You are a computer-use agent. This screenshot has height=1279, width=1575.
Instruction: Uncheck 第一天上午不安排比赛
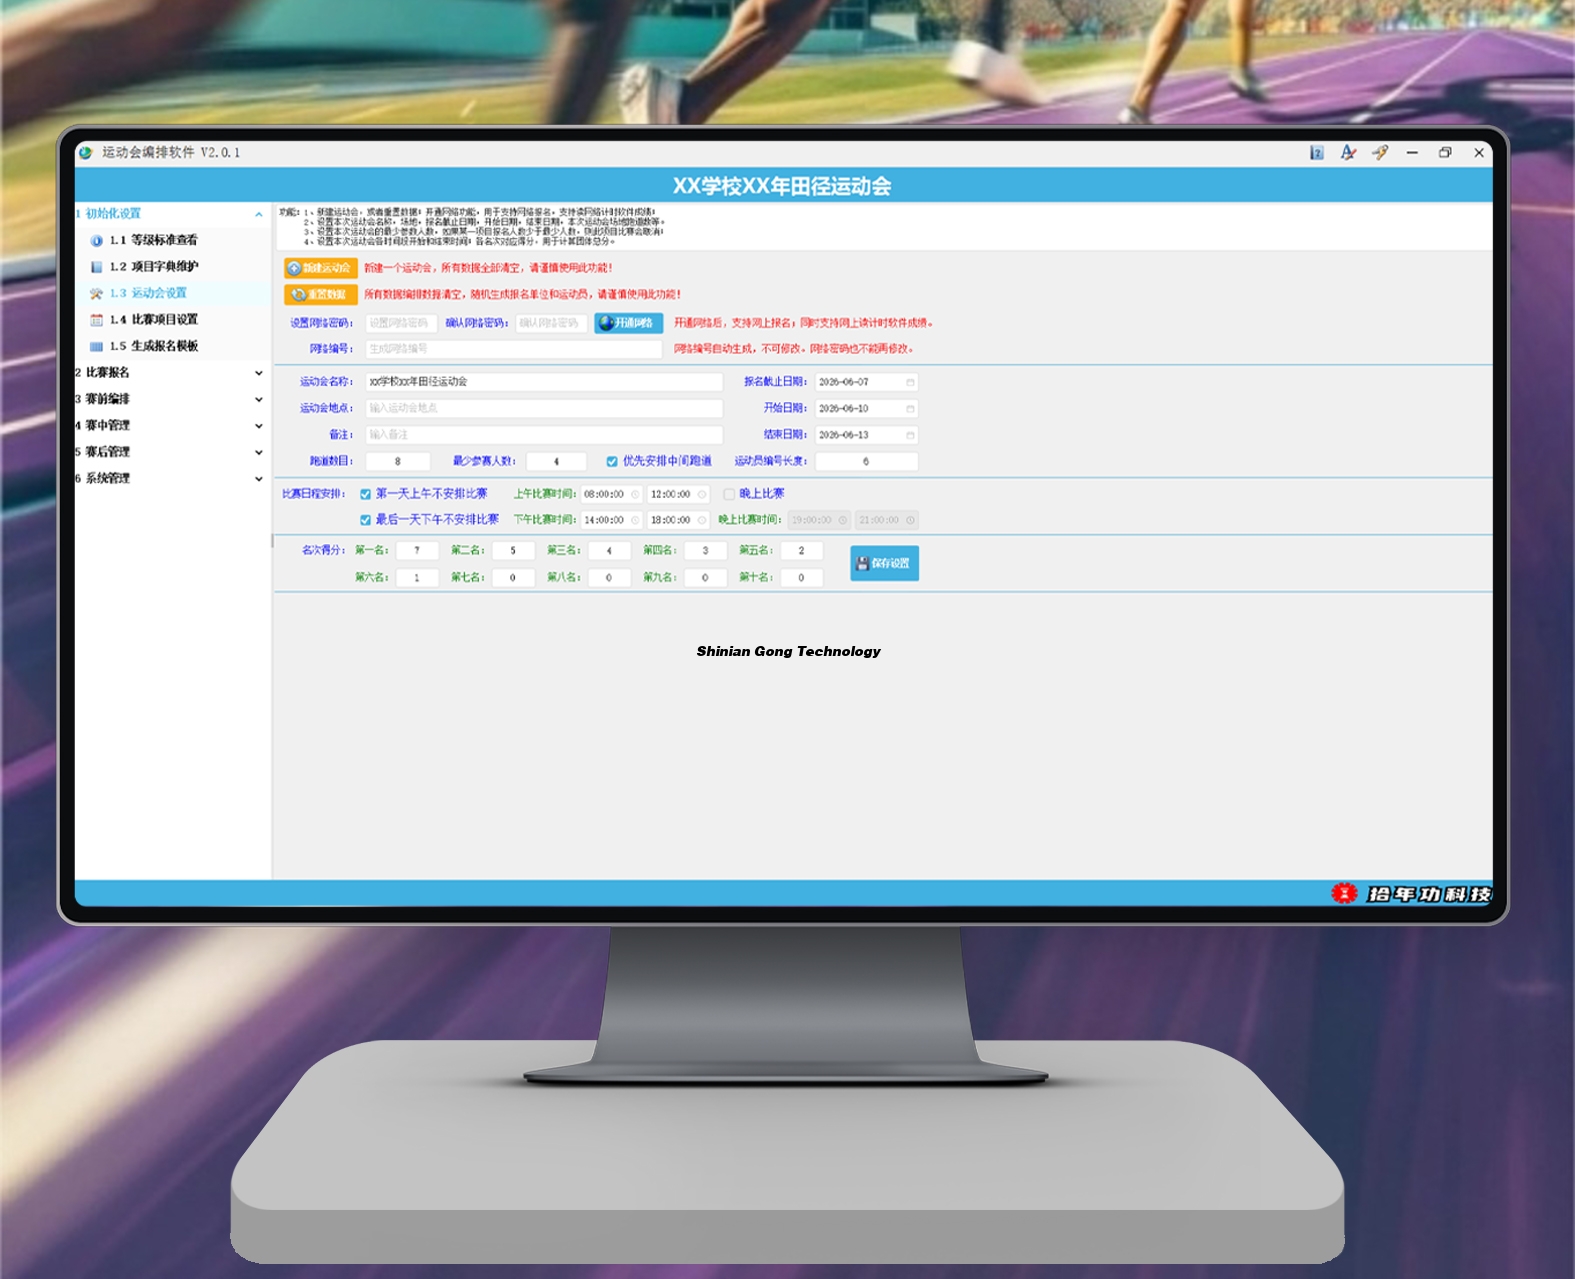pos(365,494)
